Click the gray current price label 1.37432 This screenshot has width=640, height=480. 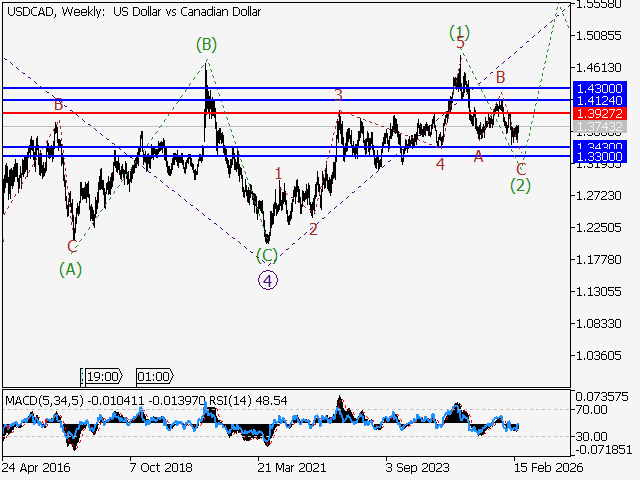600,129
